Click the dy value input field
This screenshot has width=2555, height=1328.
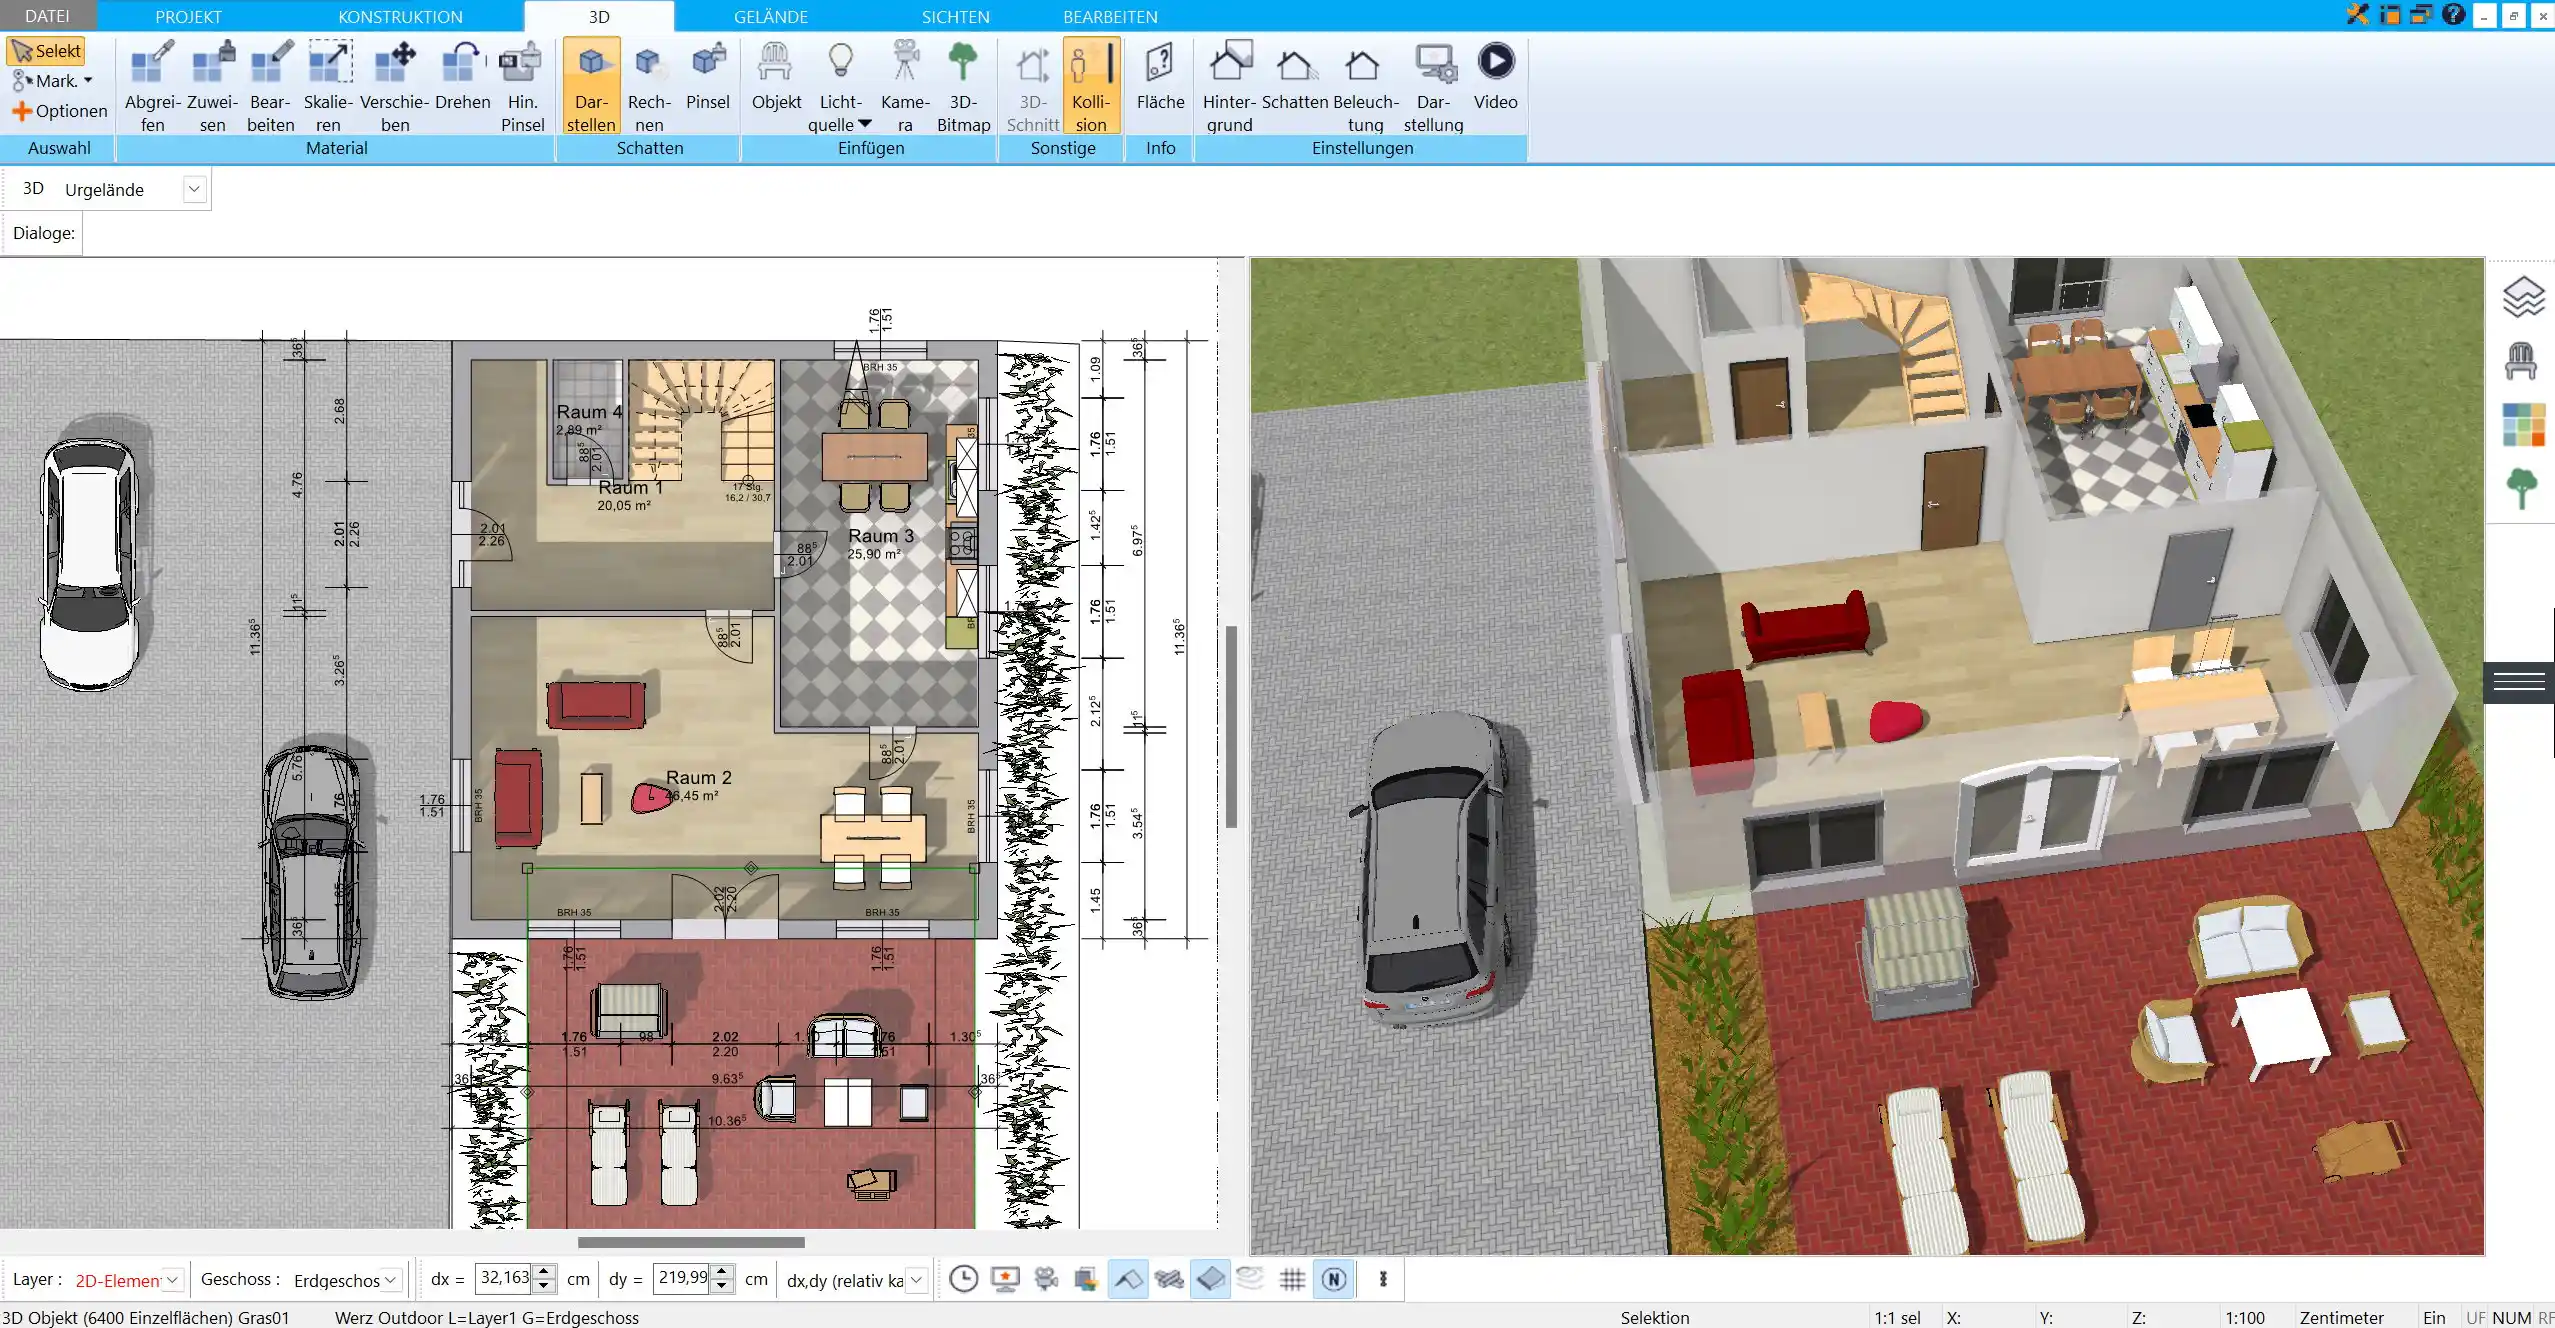pos(682,1279)
